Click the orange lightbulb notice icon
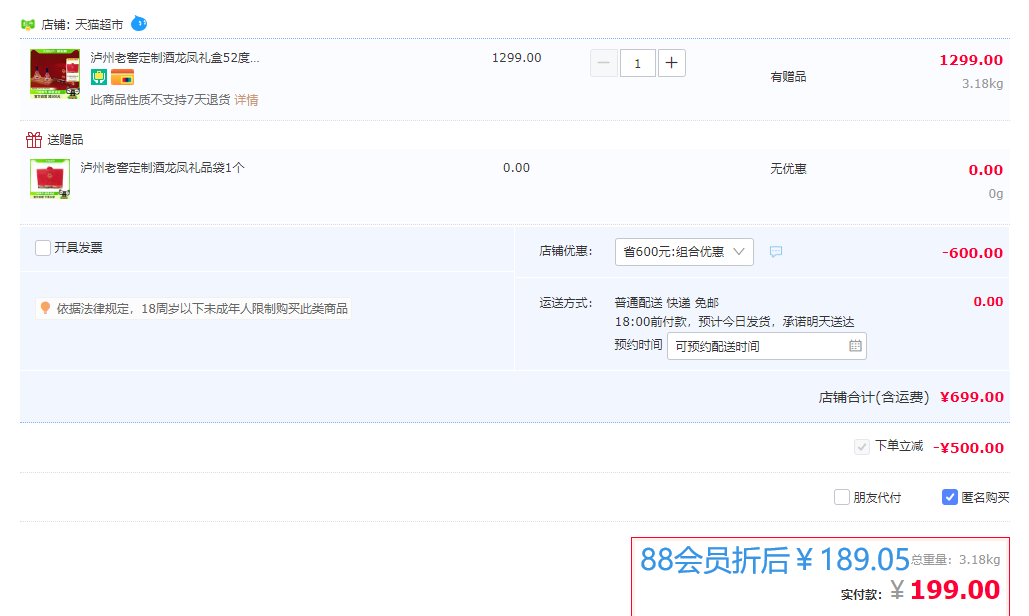 click(x=45, y=308)
